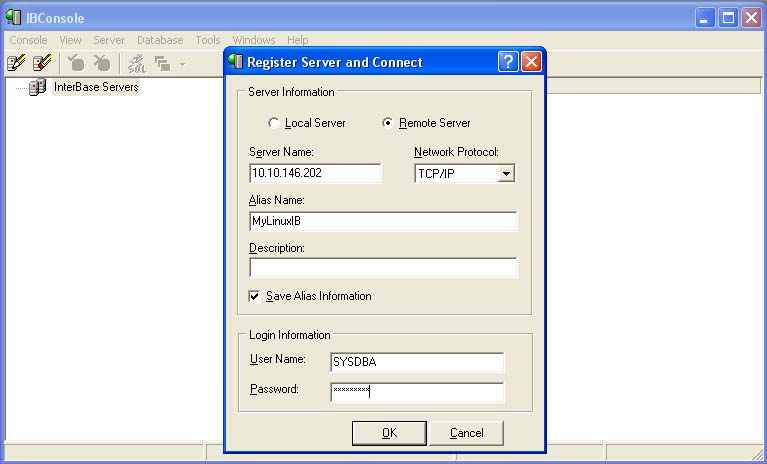Dismiss the dialog with the Cancel button
Screen dimensions: 767x464
[466, 433]
